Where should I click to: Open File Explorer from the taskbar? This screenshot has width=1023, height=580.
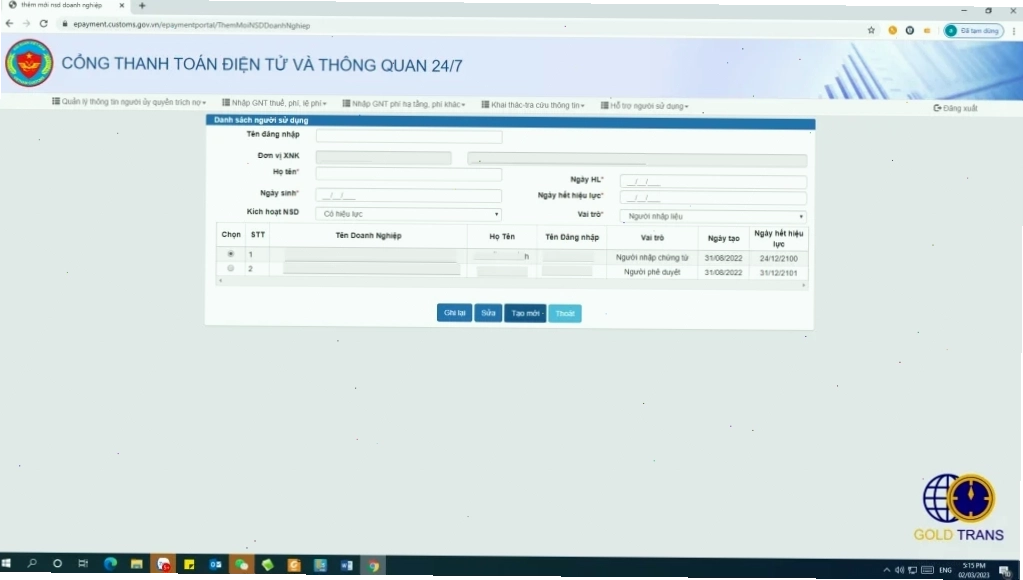point(136,564)
